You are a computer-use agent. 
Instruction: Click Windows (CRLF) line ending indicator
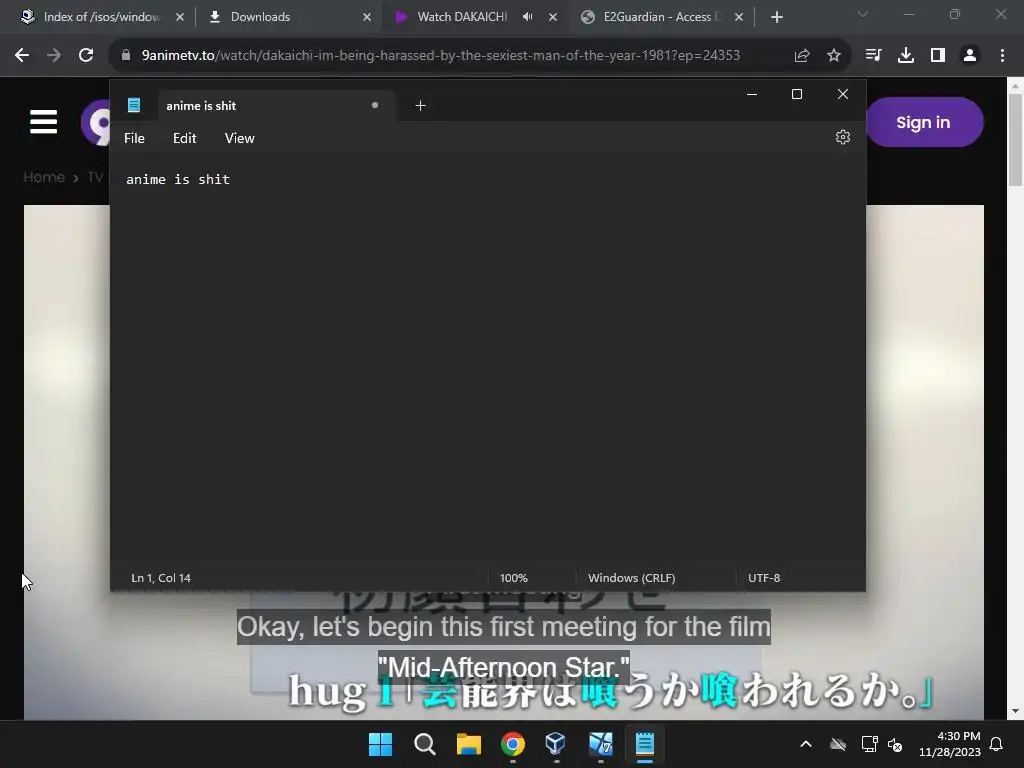pyautogui.click(x=632, y=578)
